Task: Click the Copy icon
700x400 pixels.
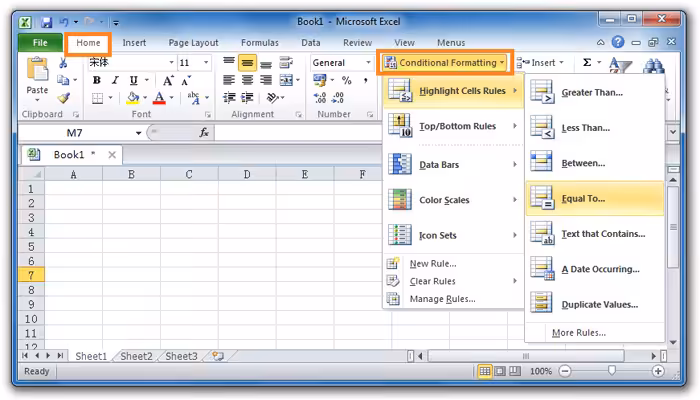Action: (63, 80)
